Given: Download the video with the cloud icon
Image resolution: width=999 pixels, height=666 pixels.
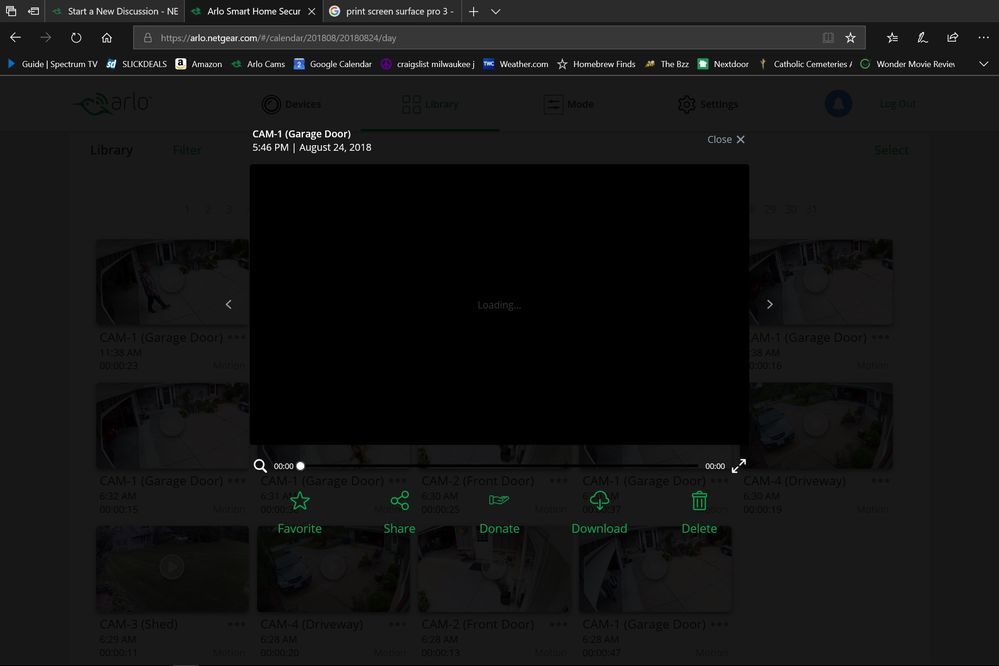Looking at the screenshot, I should (x=599, y=501).
